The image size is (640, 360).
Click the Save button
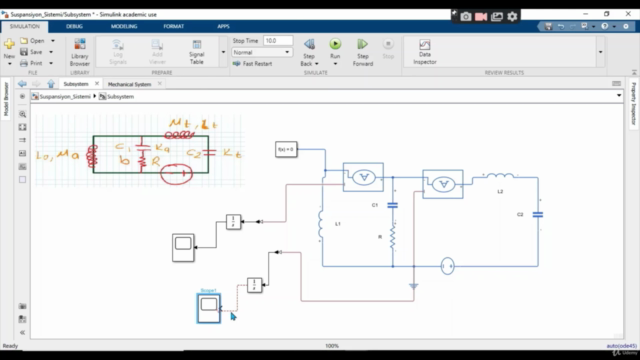[x=31, y=52]
